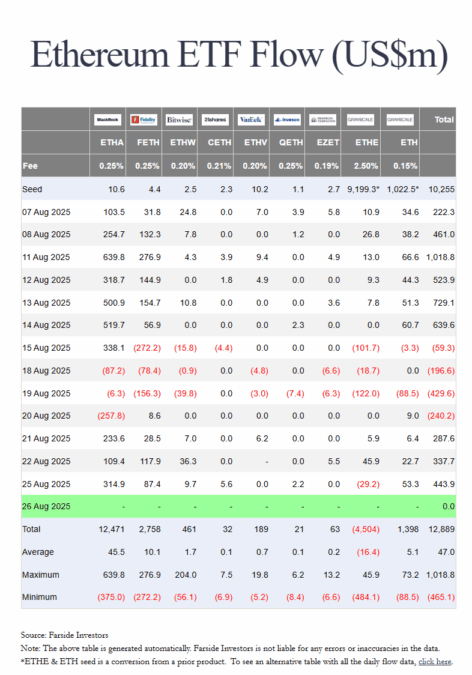
Task: Select the '15 Aug 2025' row label
Action: coord(46,348)
